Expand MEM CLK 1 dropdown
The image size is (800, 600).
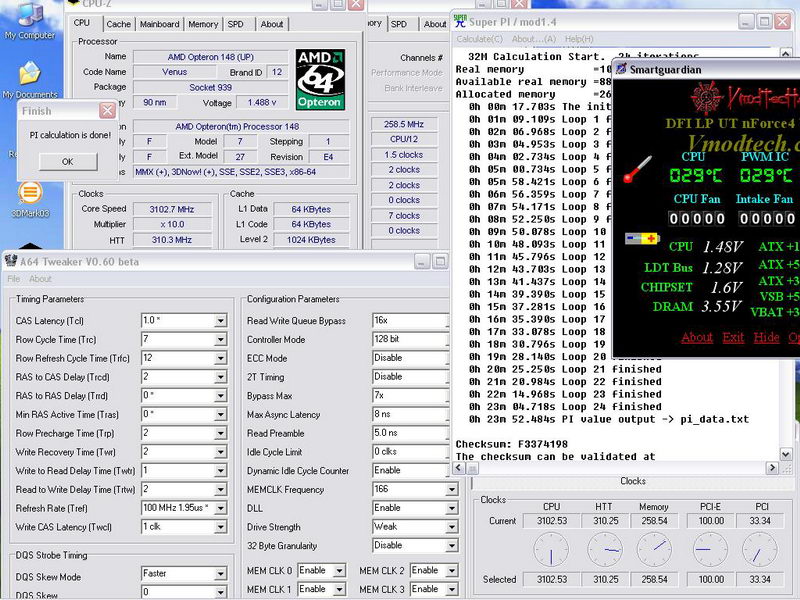point(339,589)
